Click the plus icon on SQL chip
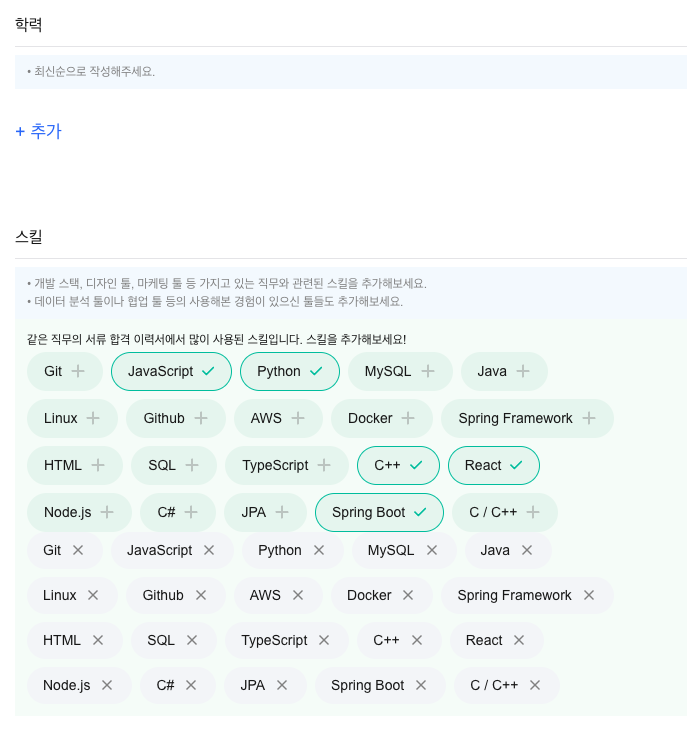The height and width of the screenshot is (731, 687). pyautogui.click(x=192, y=465)
